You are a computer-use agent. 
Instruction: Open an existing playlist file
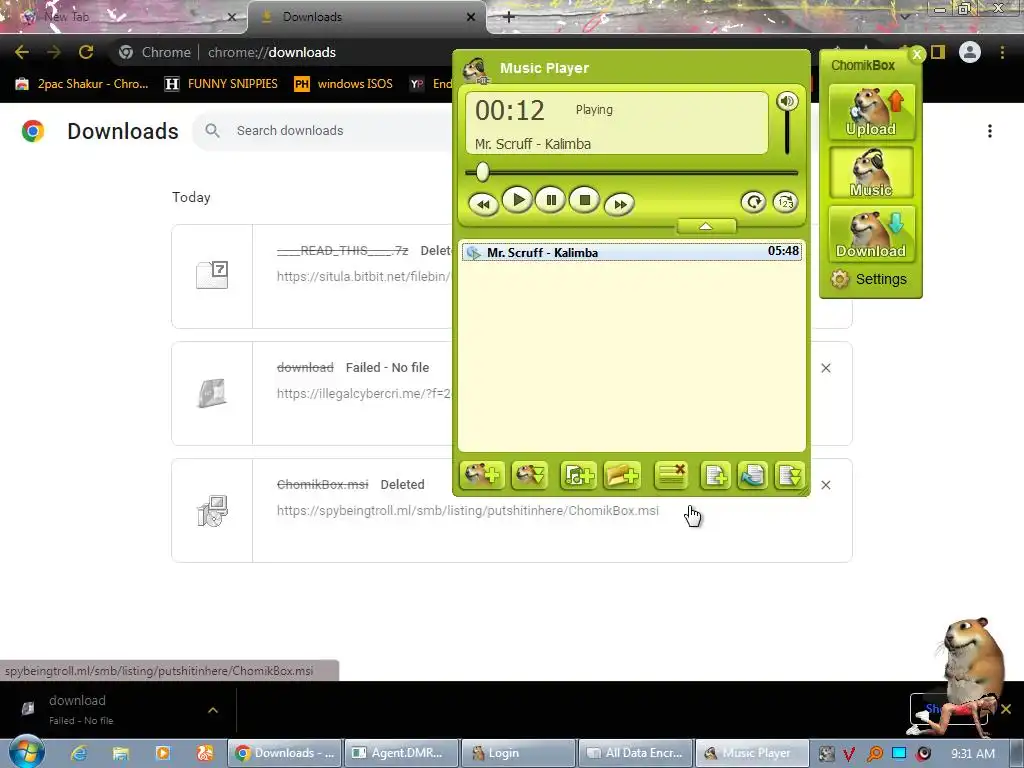tap(752, 475)
